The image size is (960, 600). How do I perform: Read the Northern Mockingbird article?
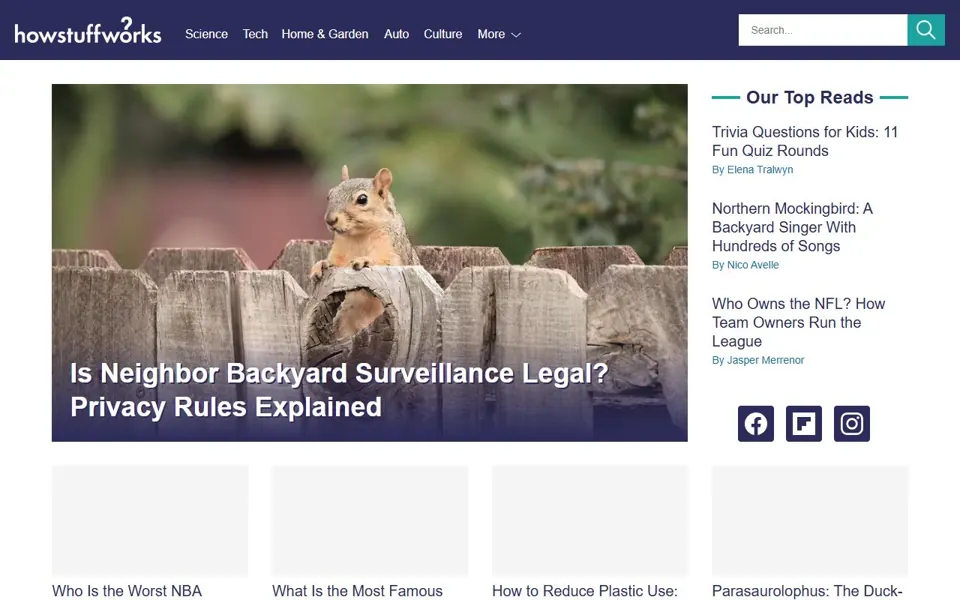tap(792, 227)
